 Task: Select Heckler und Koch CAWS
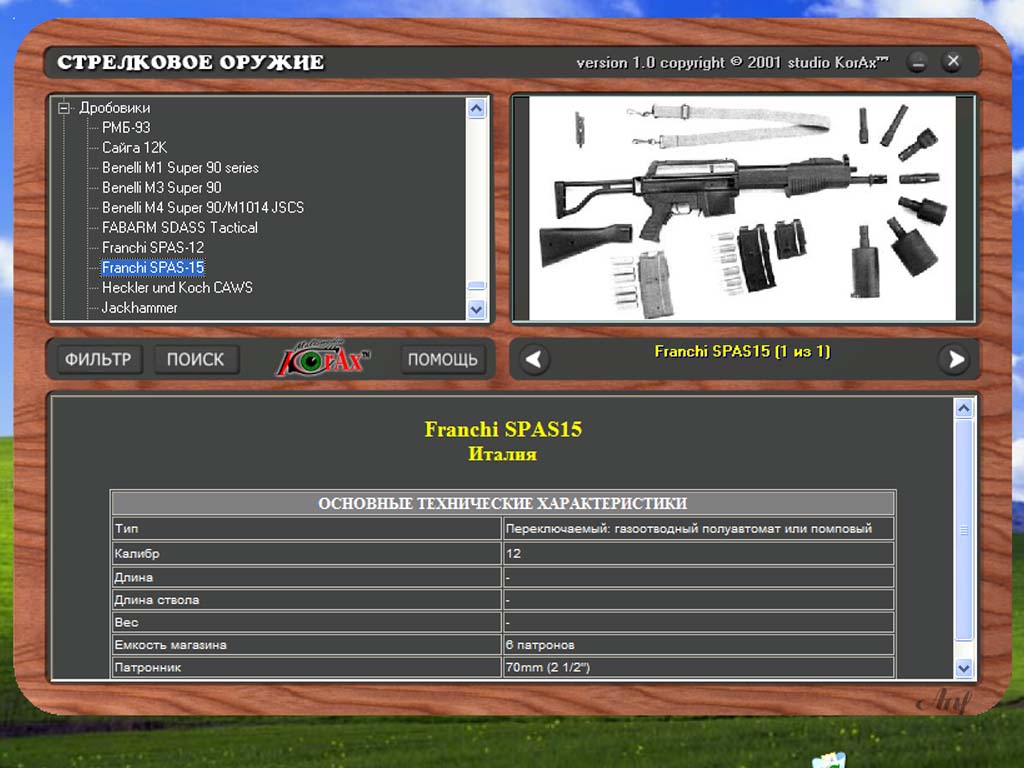point(178,287)
